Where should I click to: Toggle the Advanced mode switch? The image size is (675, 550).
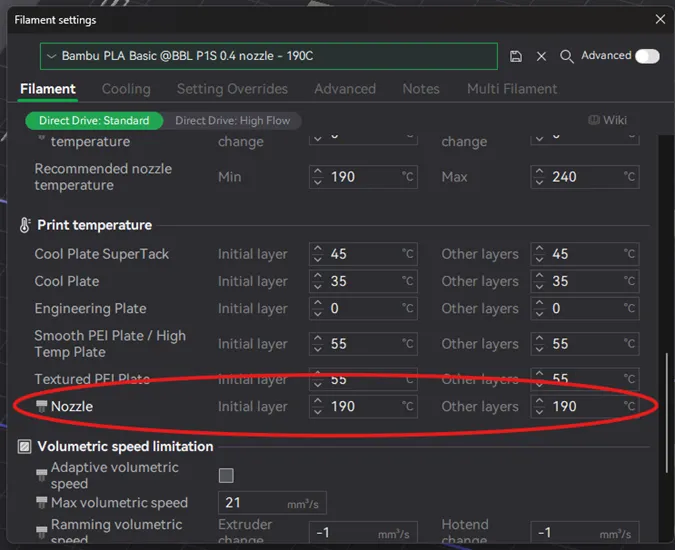point(647,56)
